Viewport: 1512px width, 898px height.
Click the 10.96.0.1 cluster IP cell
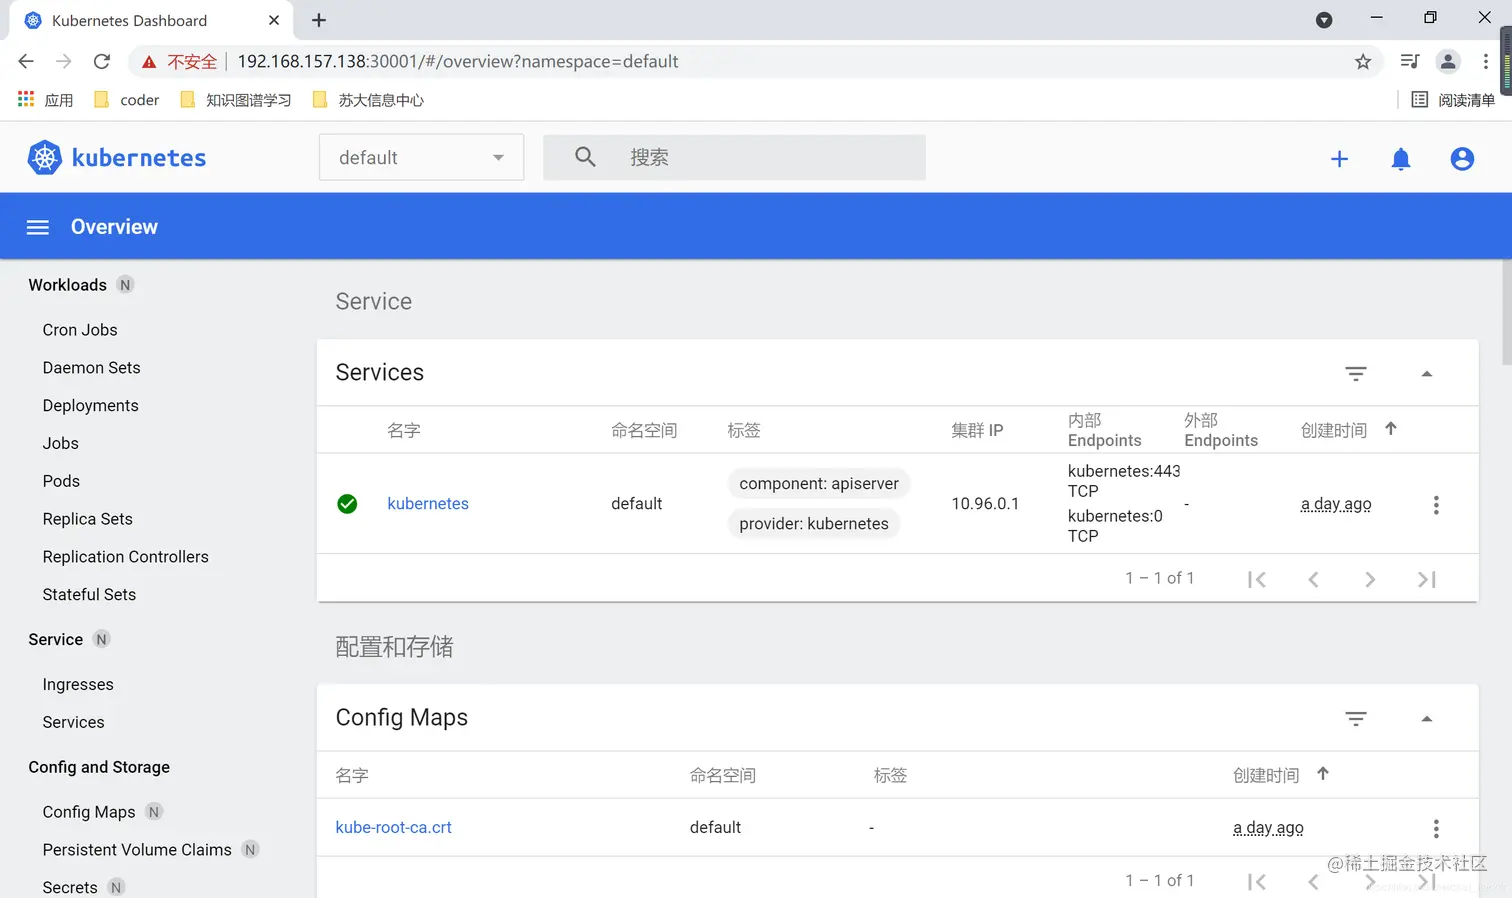985,504
